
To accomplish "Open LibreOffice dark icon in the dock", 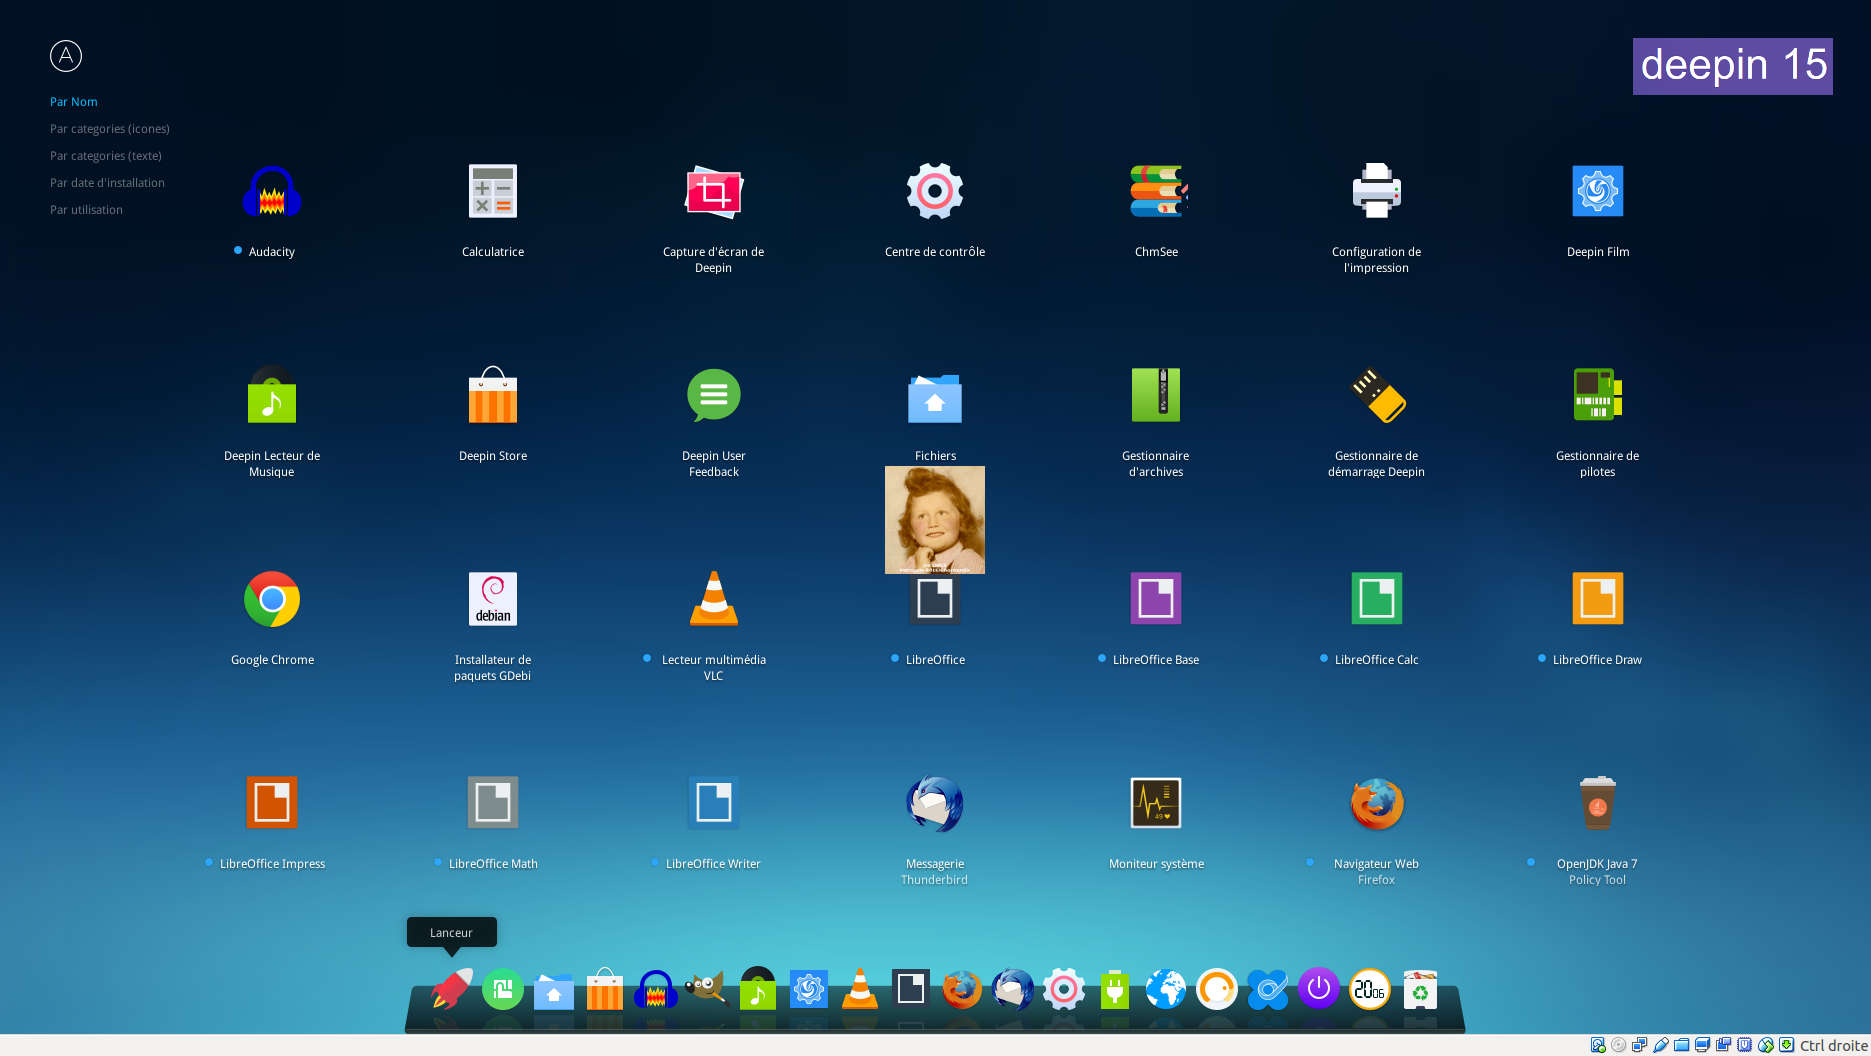I will click(x=911, y=989).
